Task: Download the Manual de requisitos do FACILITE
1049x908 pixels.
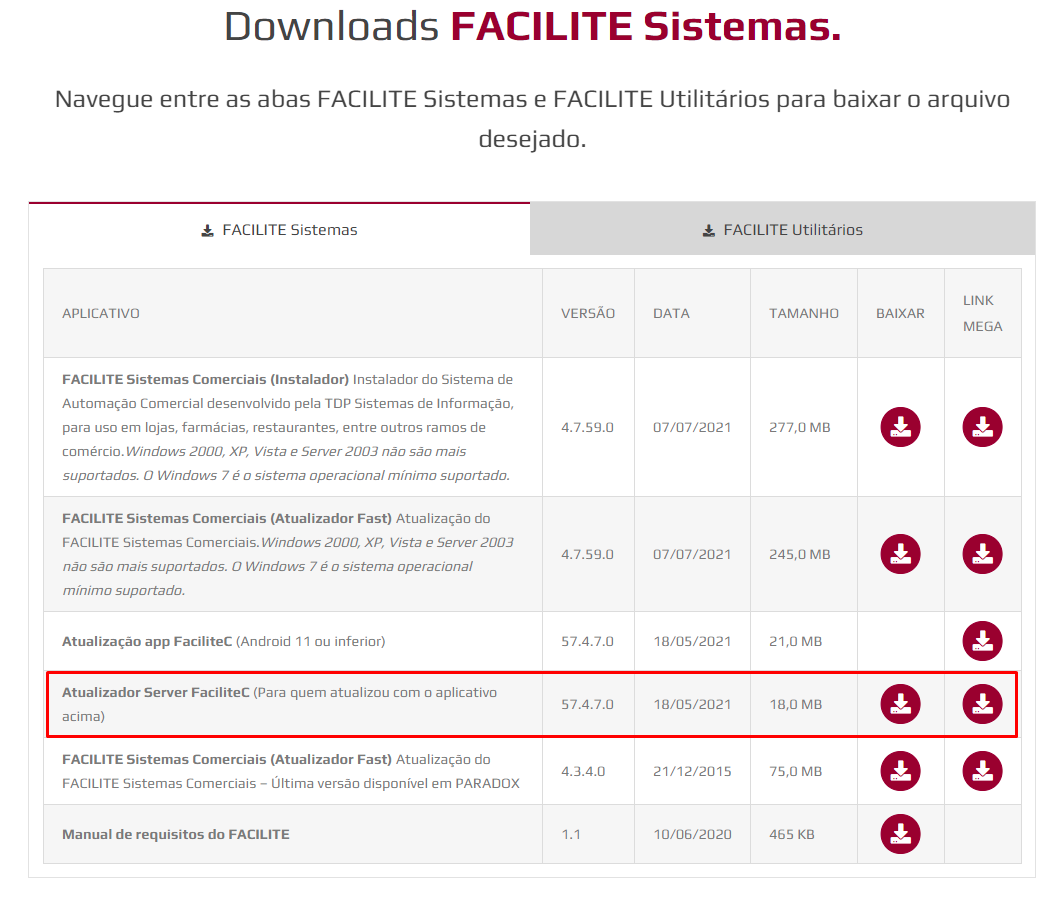Action: [x=900, y=834]
